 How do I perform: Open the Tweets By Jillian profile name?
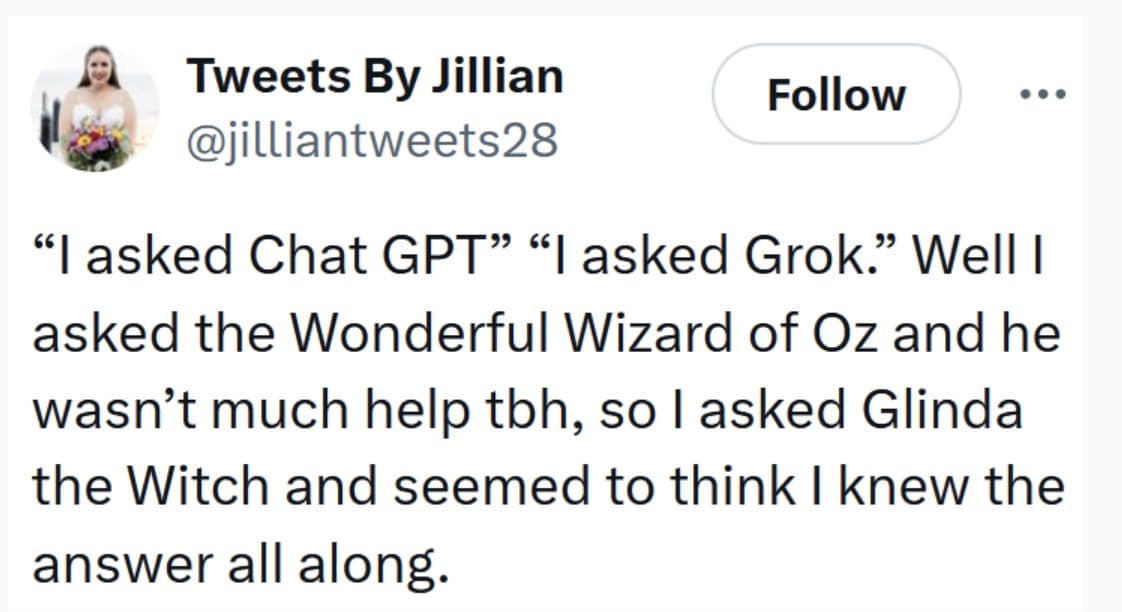[375, 76]
